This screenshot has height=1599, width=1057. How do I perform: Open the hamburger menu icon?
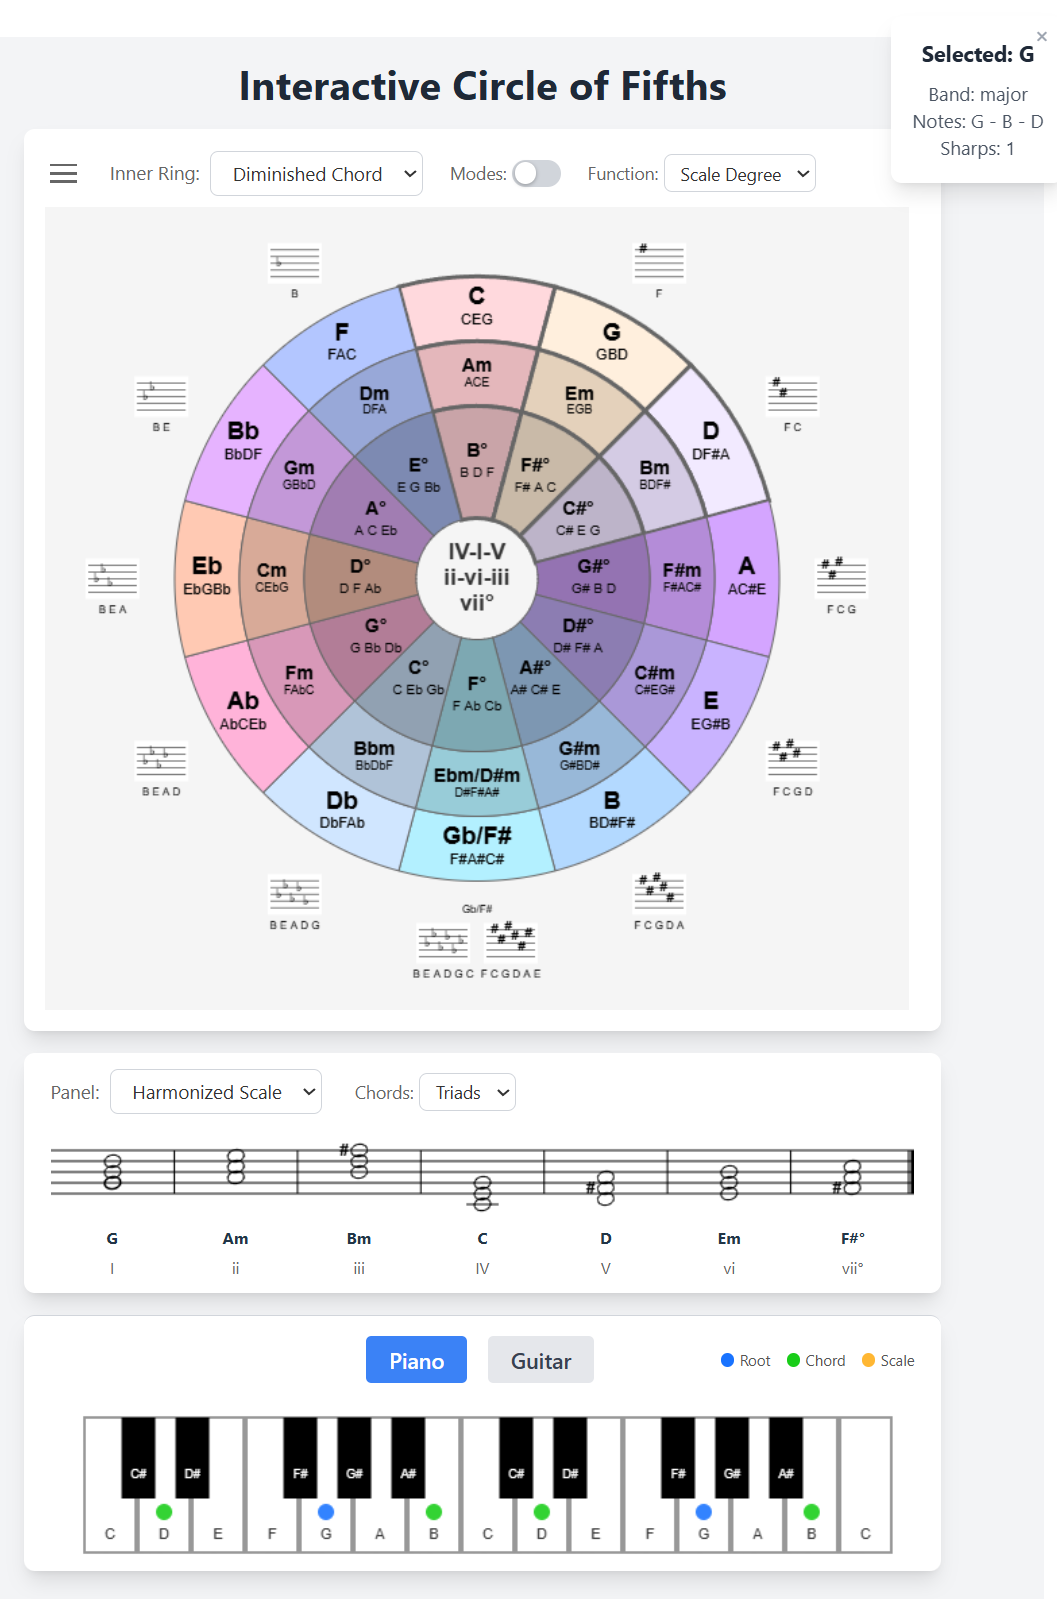[63, 174]
